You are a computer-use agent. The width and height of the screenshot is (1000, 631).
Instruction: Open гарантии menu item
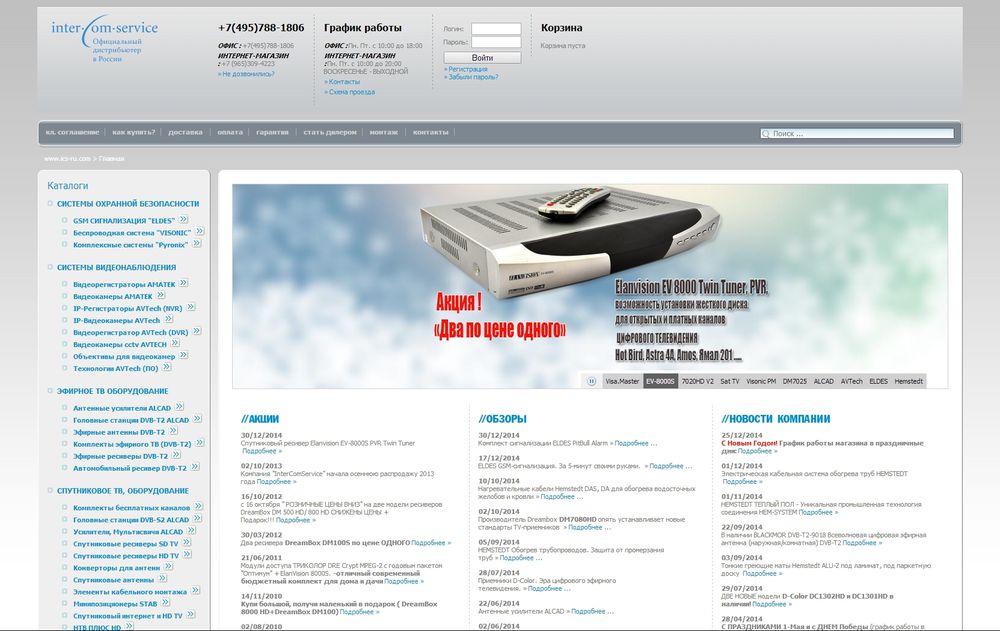[x=272, y=133]
